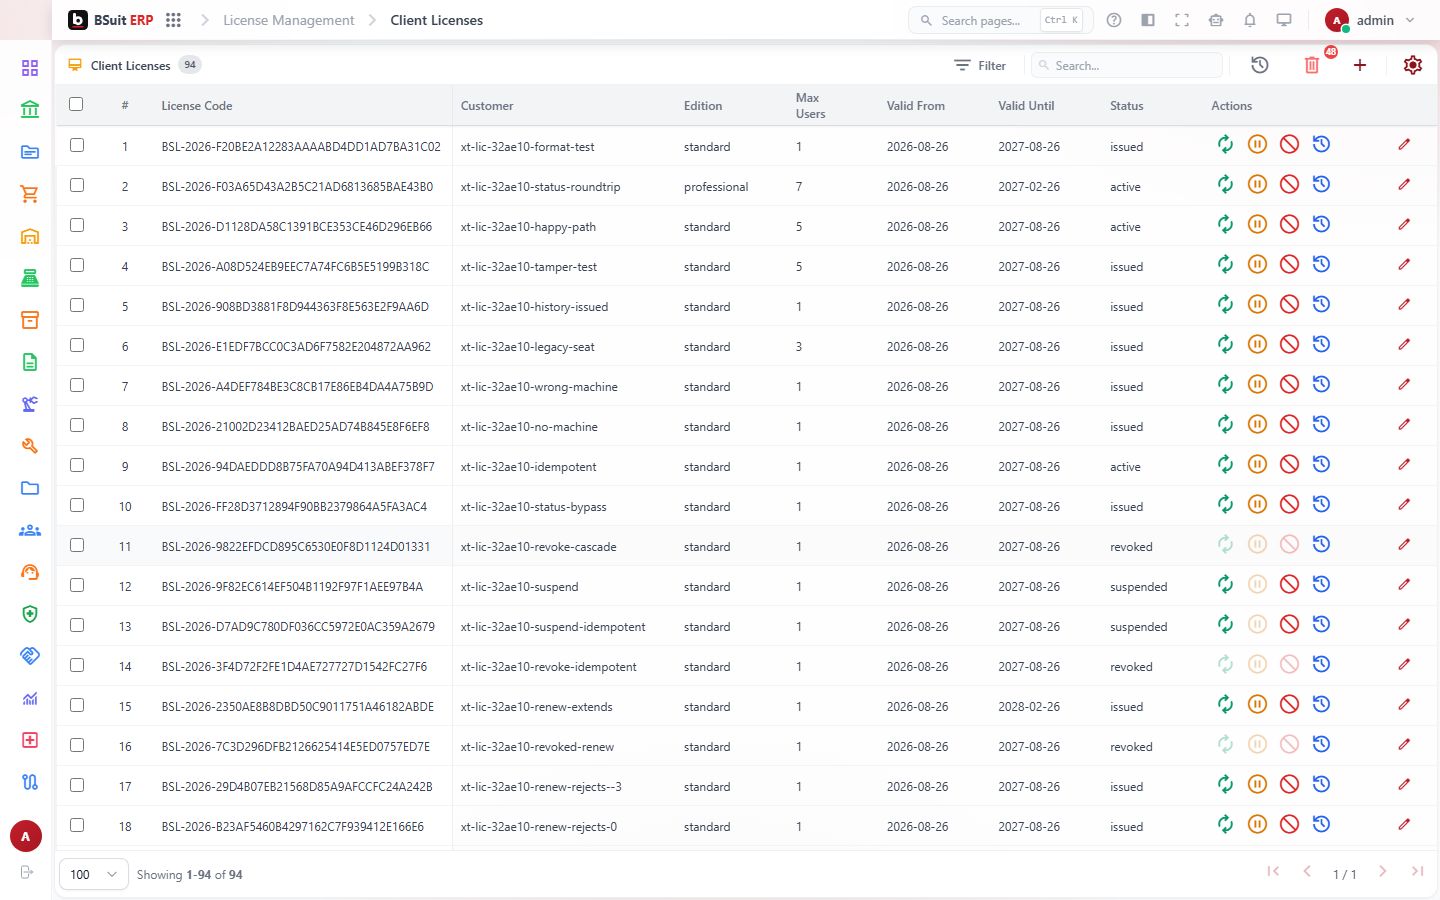Sort by Status column header
Image resolution: width=1440 pixels, height=900 pixels.
coord(1126,105)
